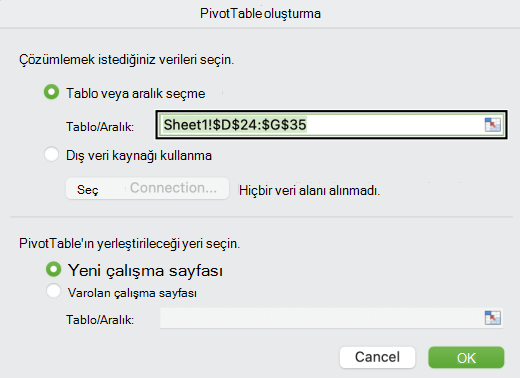Viewport: 520px width, 378px height.
Task: Click the Sheet1!$D$24:$G$35 range input field
Action: (331, 125)
